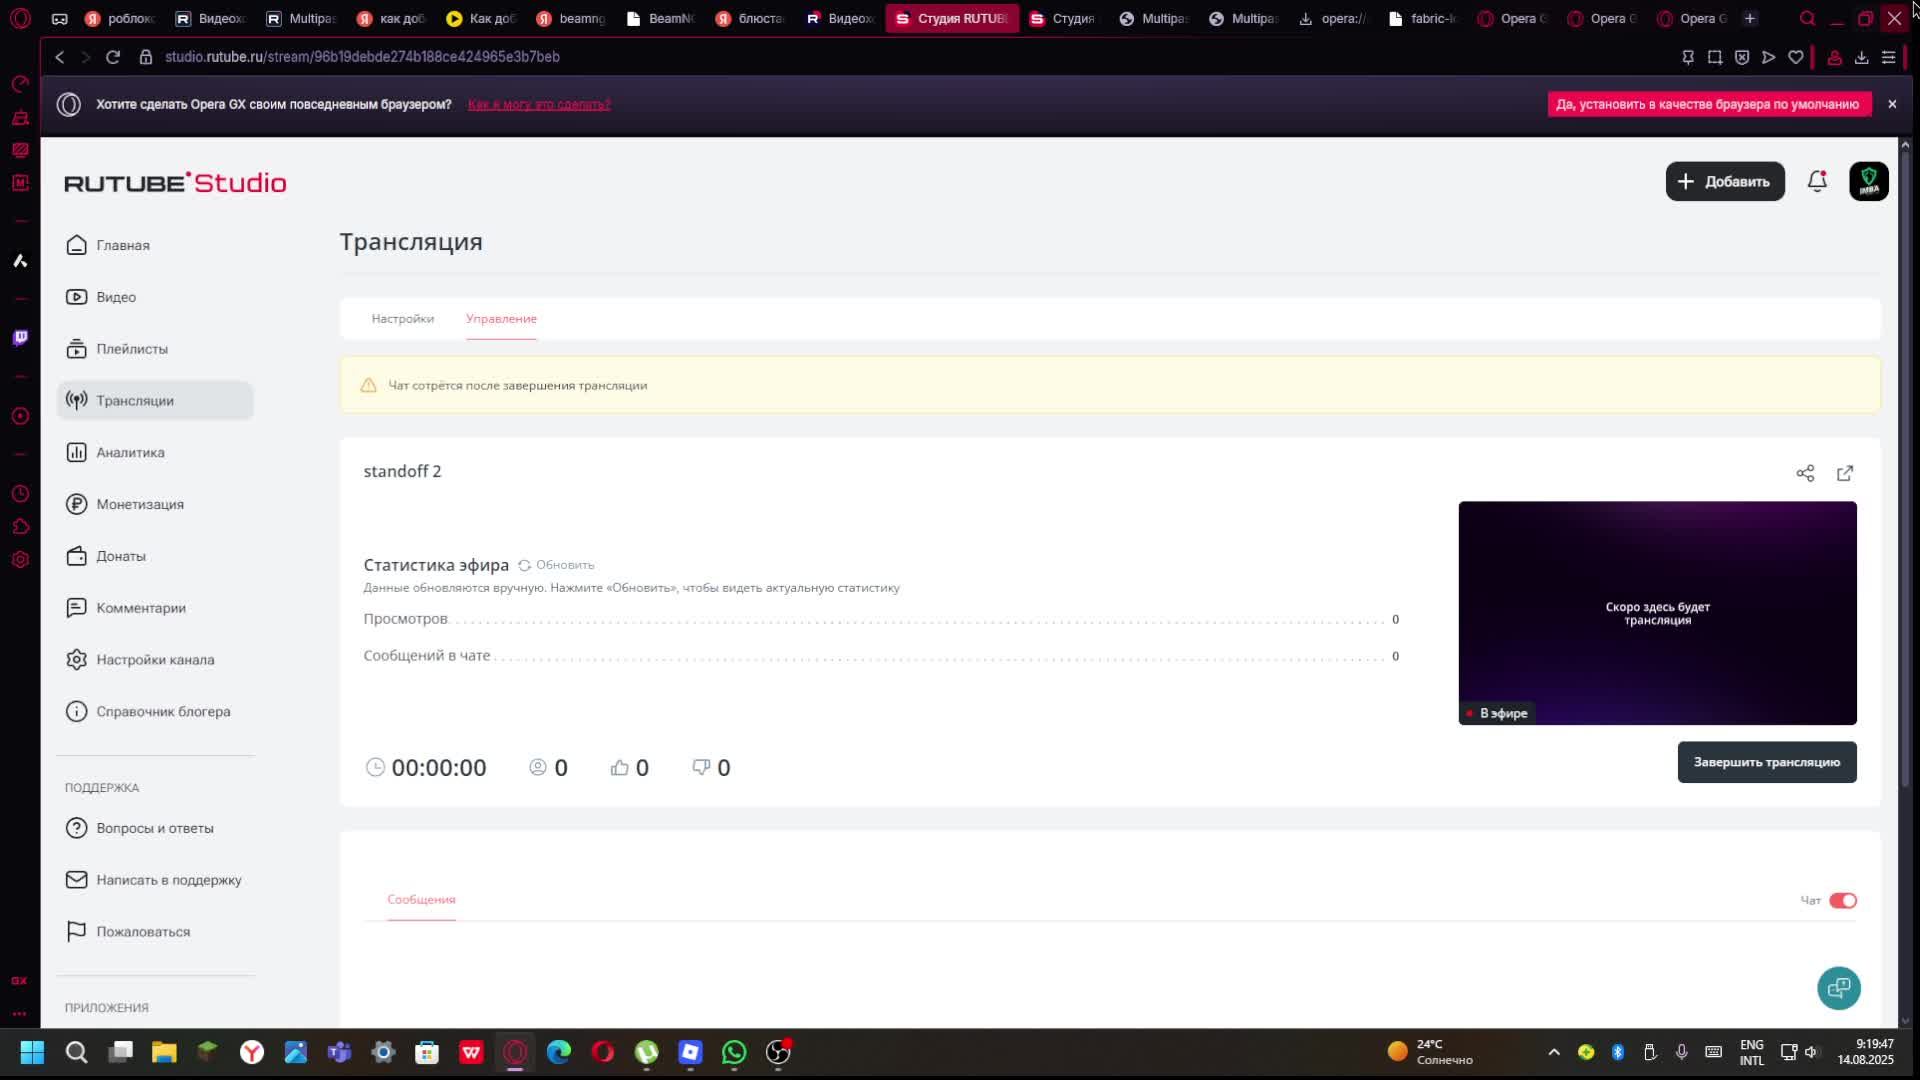Click the stream preview thumbnail
Screen dimensions: 1920x1080
[x=1656, y=612]
